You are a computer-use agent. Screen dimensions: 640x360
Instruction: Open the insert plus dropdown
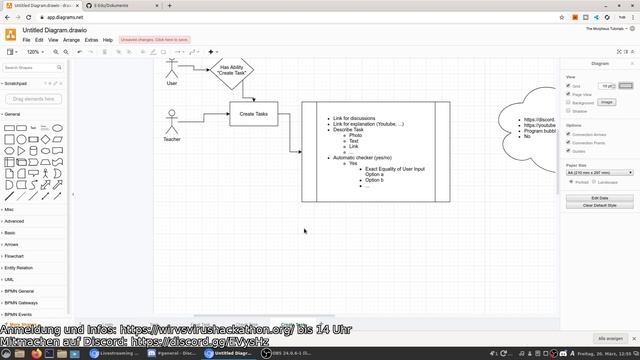213,52
